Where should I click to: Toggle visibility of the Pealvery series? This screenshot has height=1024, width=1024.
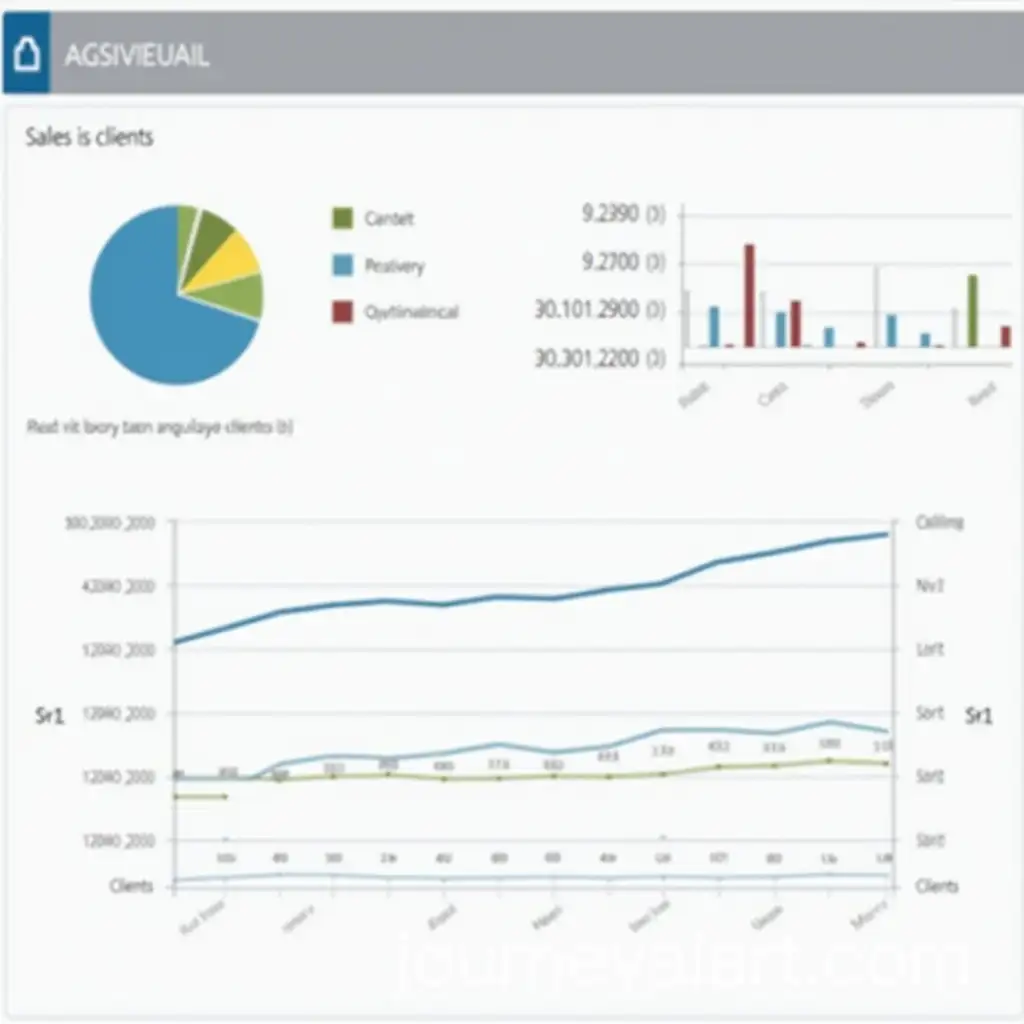(395, 265)
